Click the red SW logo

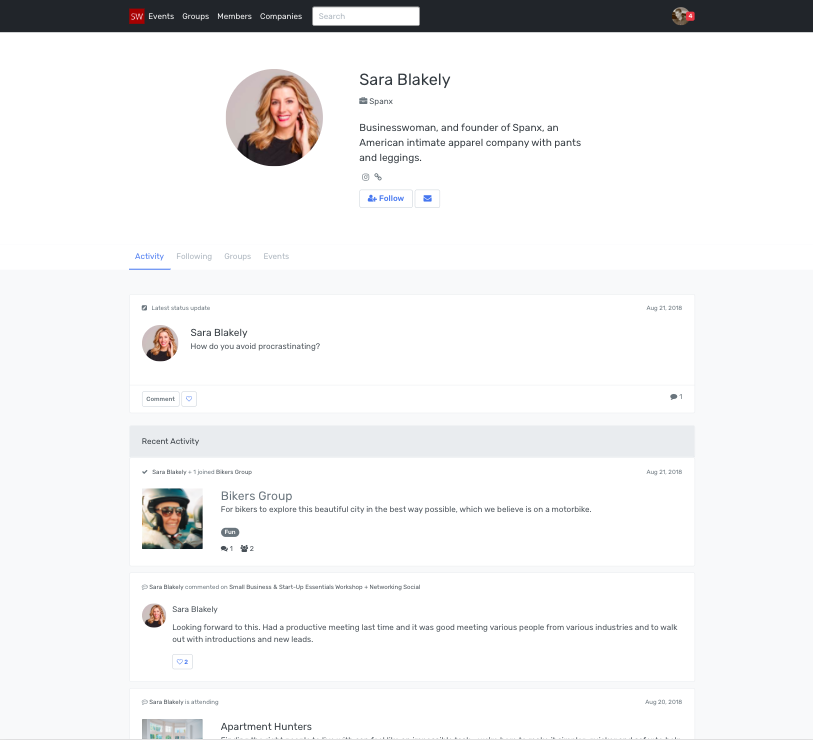[136, 16]
